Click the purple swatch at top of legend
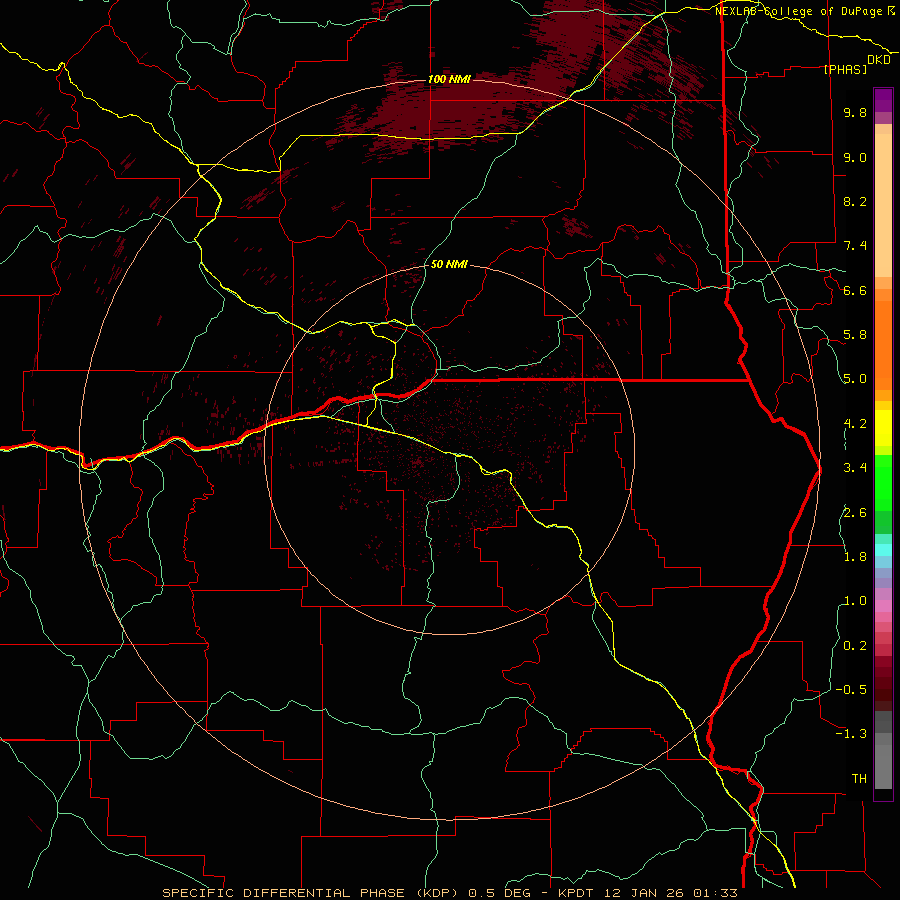Viewport: 900px width, 900px height. (883, 100)
